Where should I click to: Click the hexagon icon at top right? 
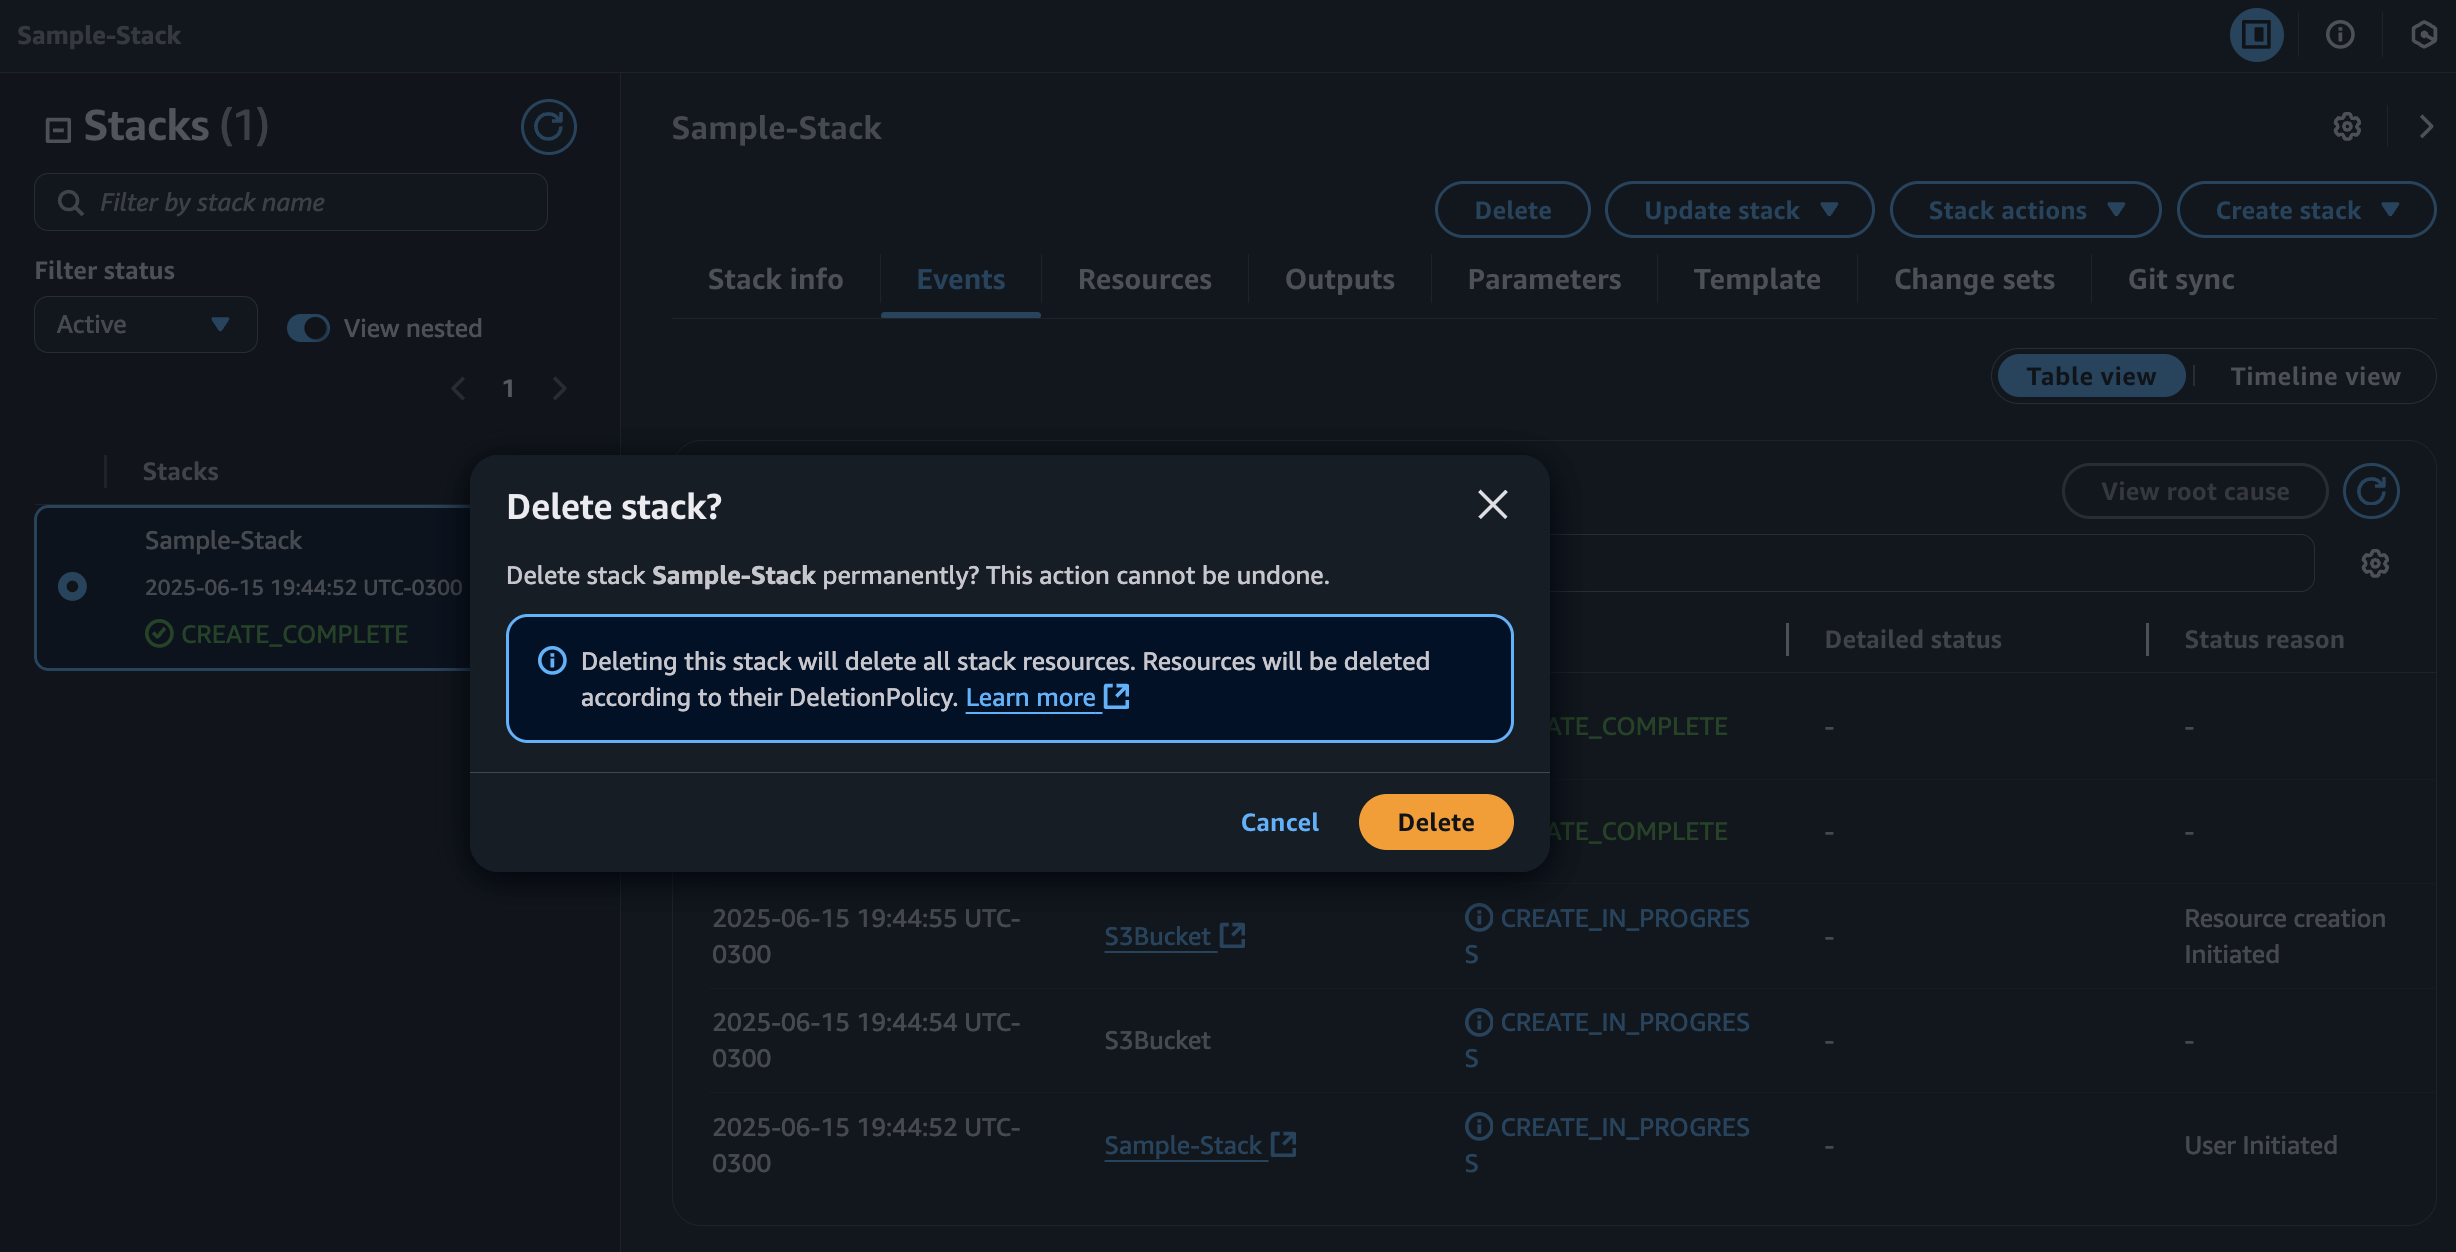point(2423,35)
